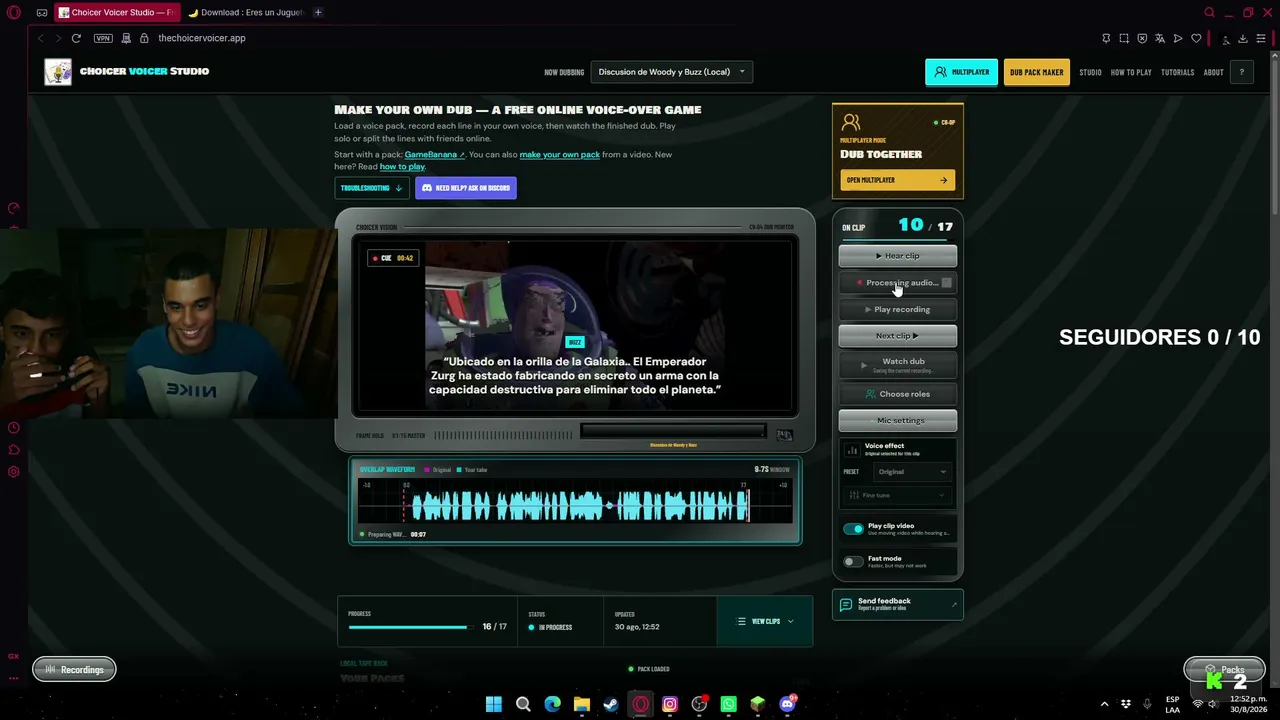The width and height of the screenshot is (1280, 720).
Task: Reload the page with the refresh icon
Action: pos(76,38)
